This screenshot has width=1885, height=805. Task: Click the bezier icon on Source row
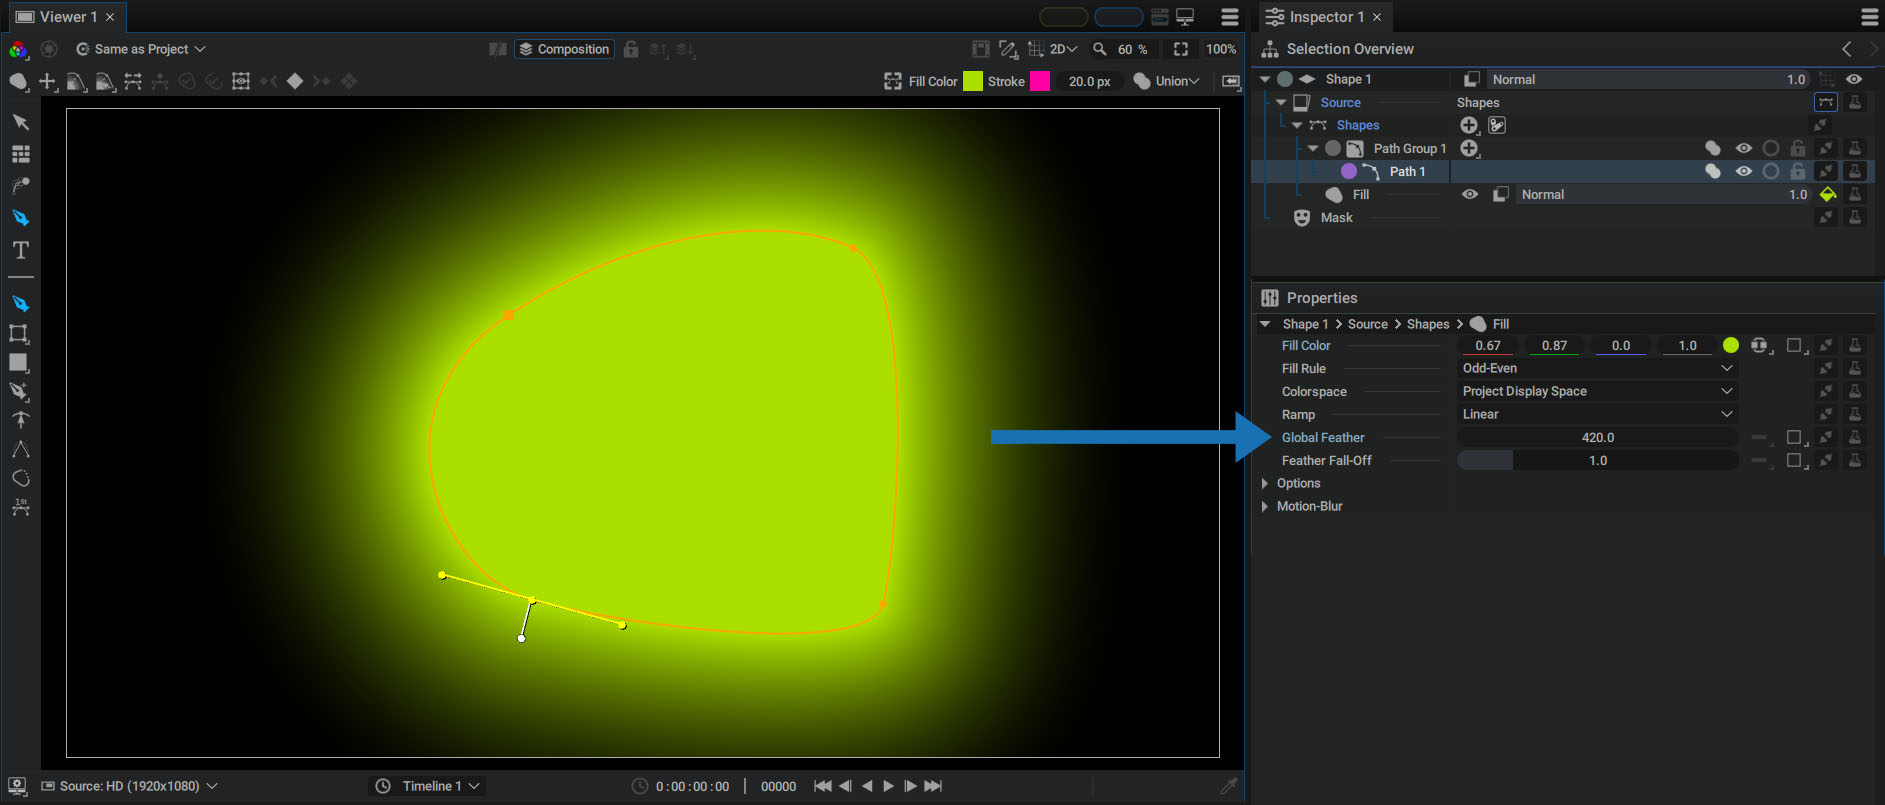[1826, 102]
